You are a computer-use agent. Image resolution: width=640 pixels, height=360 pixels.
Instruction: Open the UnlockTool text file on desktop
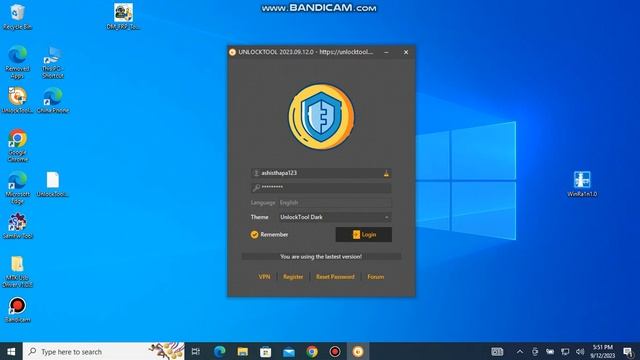click(x=53, y=184)
